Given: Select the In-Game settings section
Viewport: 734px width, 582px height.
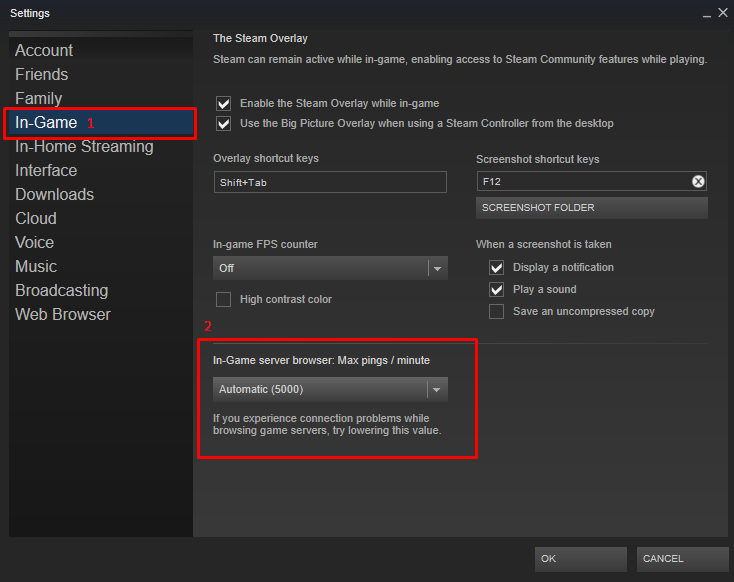Looking at the screenshot, I should [x=100, y=123].
